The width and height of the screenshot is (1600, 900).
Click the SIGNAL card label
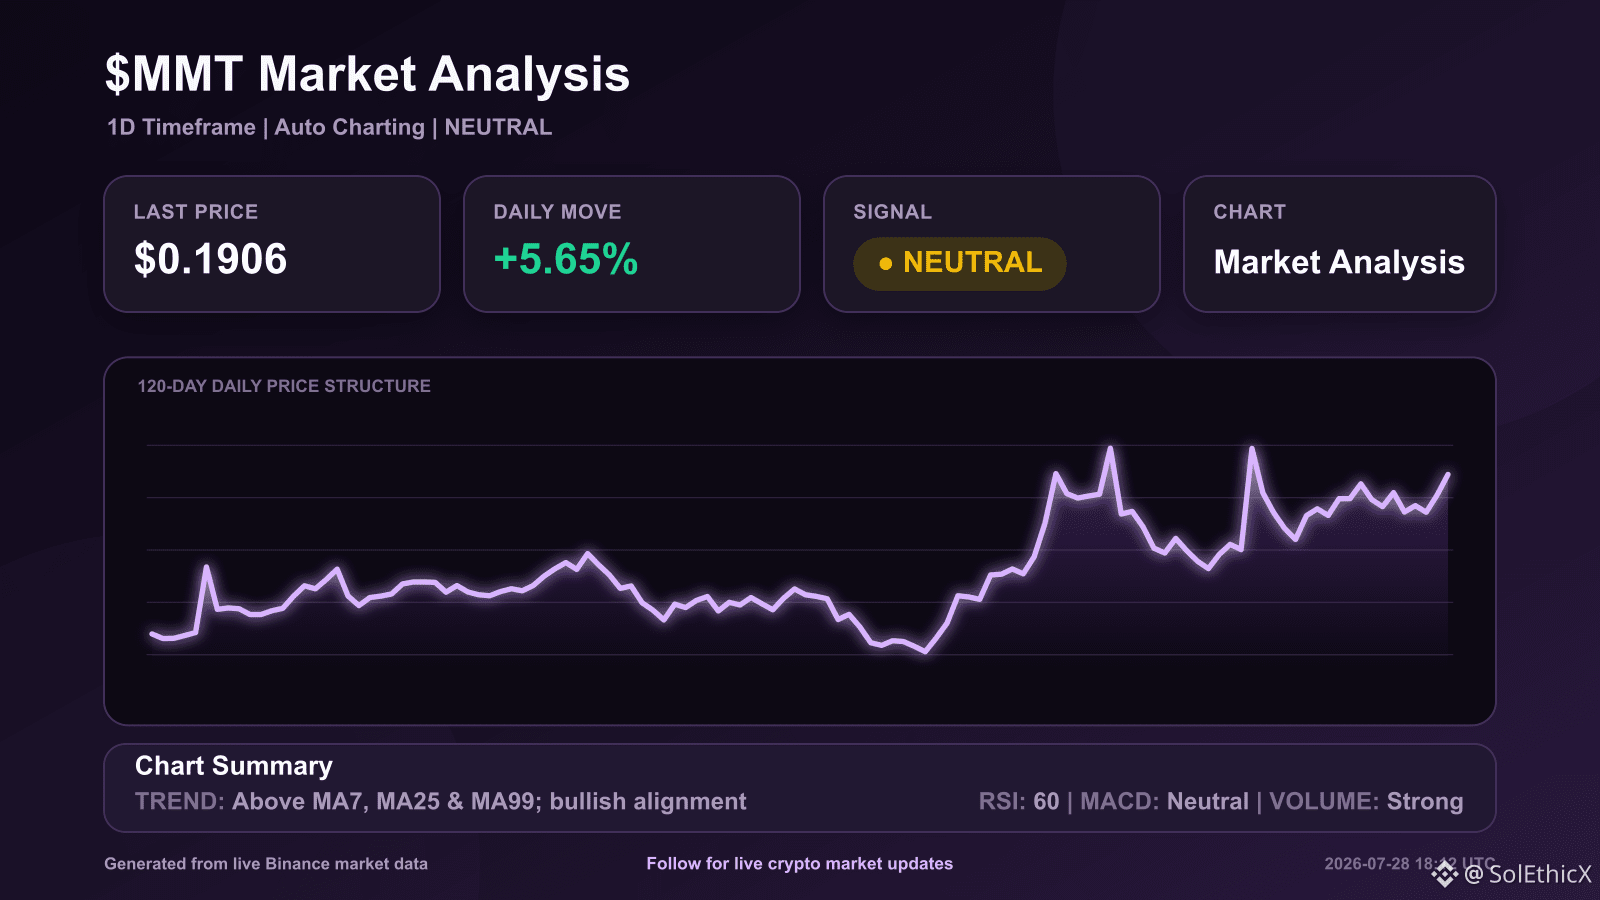tap(892, 212)
